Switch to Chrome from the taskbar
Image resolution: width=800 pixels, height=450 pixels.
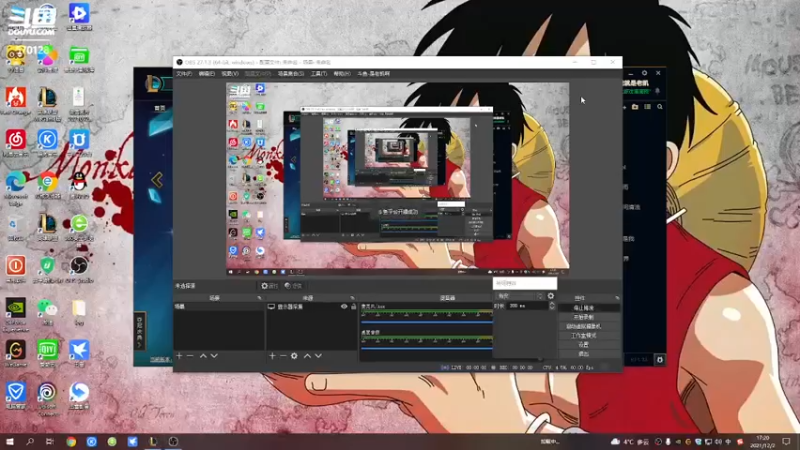click(71, 441)
